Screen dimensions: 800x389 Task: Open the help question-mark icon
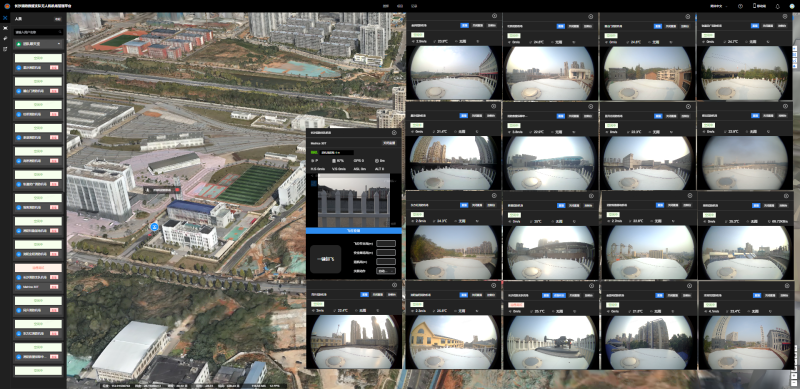tap(740, 6)
